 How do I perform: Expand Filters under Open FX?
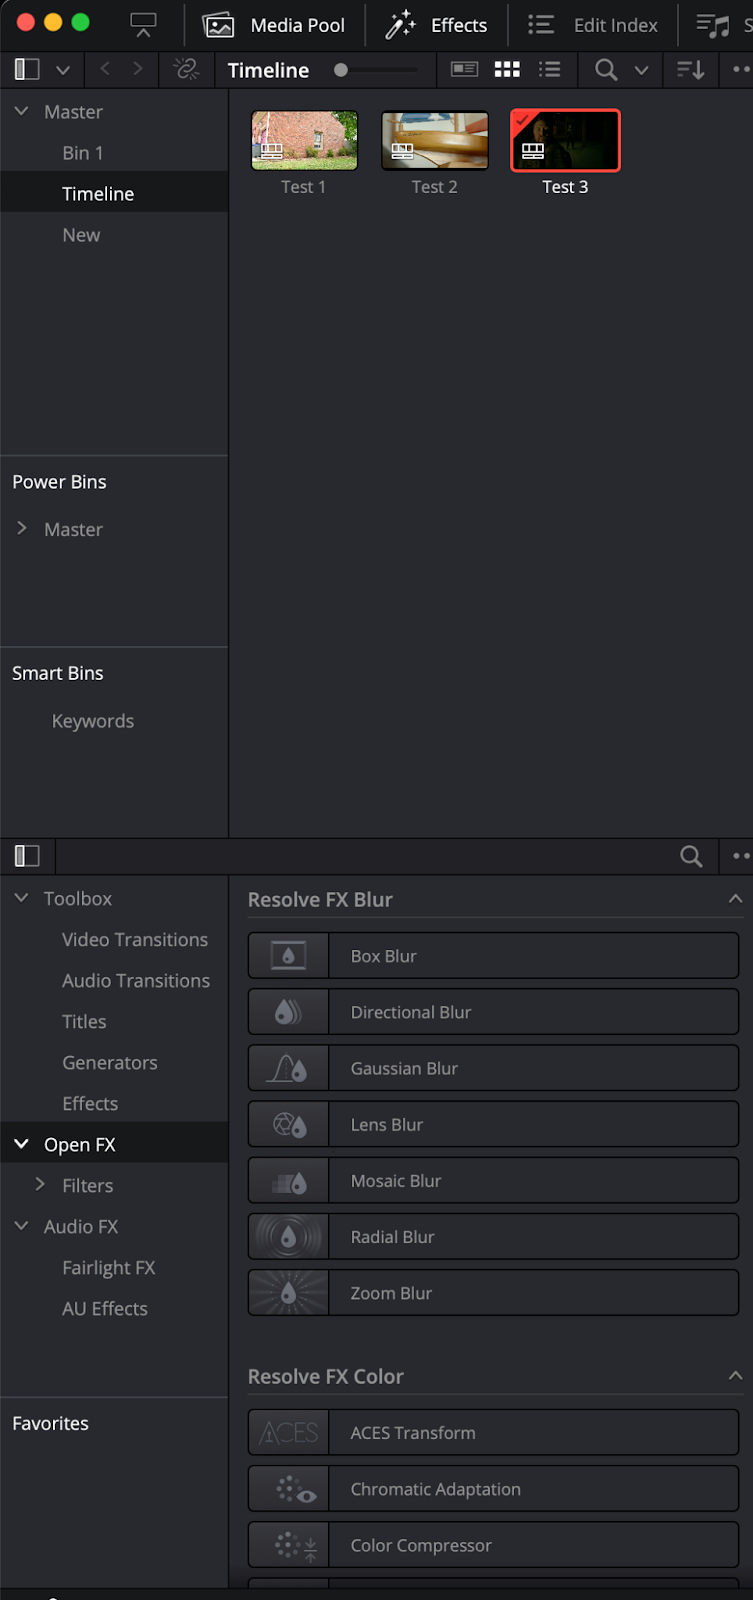[40, 1185]
